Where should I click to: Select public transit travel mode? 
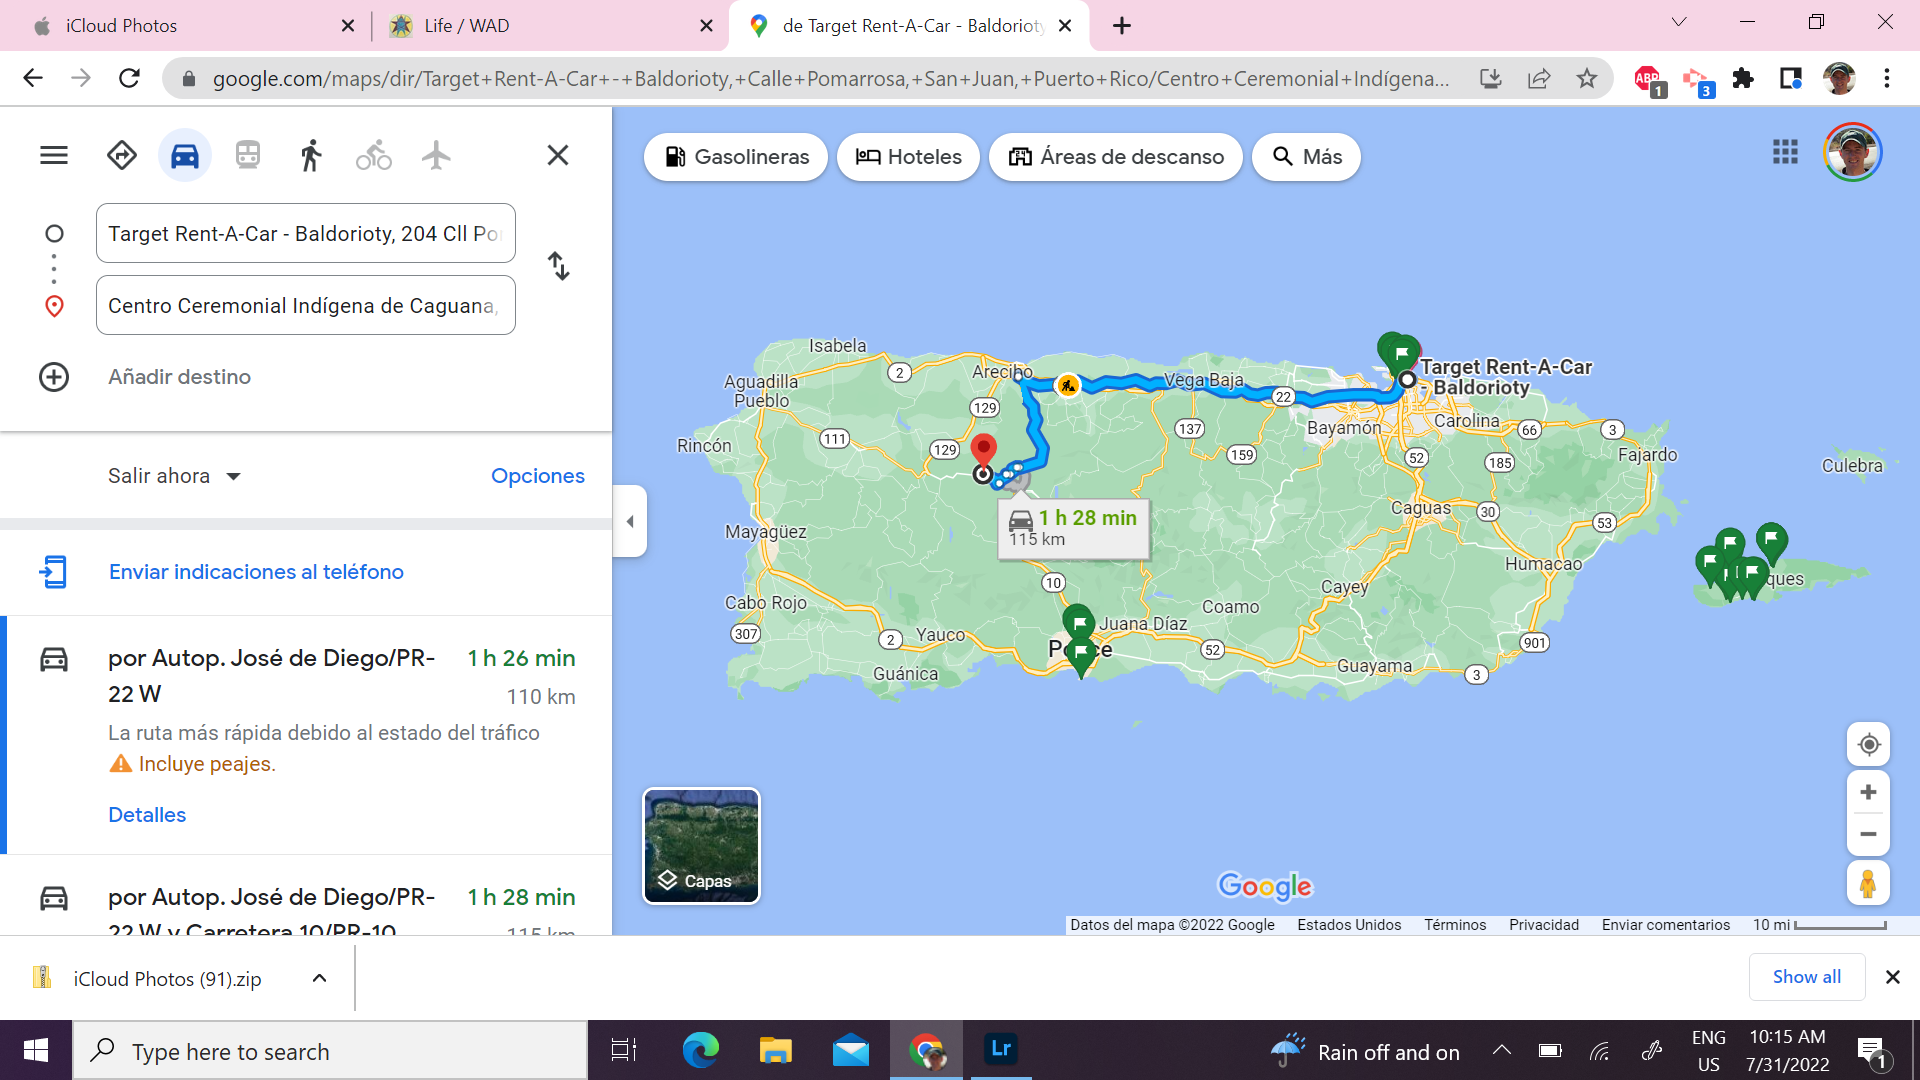point(248,155)
